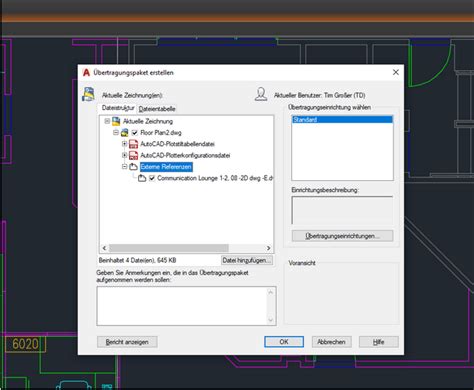Screen dimensions: 474x390
Task: Click the notes box scroll down arrow
Action: (x=271, y=320)
